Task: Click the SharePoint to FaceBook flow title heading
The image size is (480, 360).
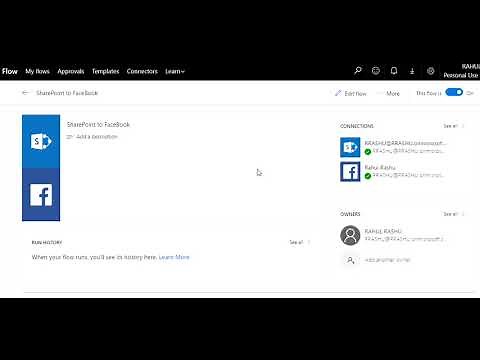Action: tap(98, 124)
